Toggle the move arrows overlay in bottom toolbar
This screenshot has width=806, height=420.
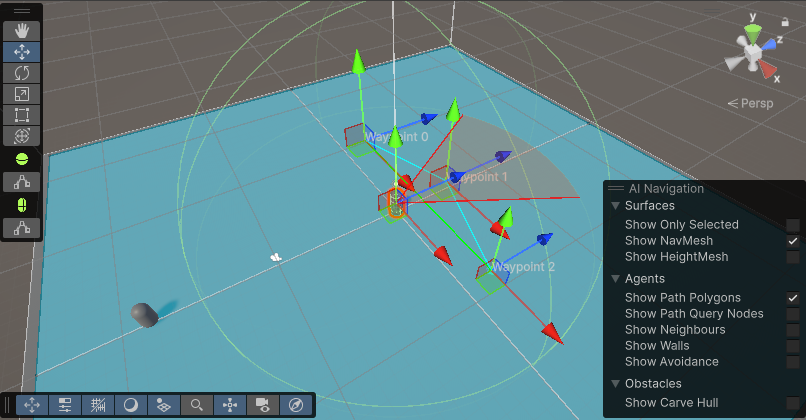[32, 405]
